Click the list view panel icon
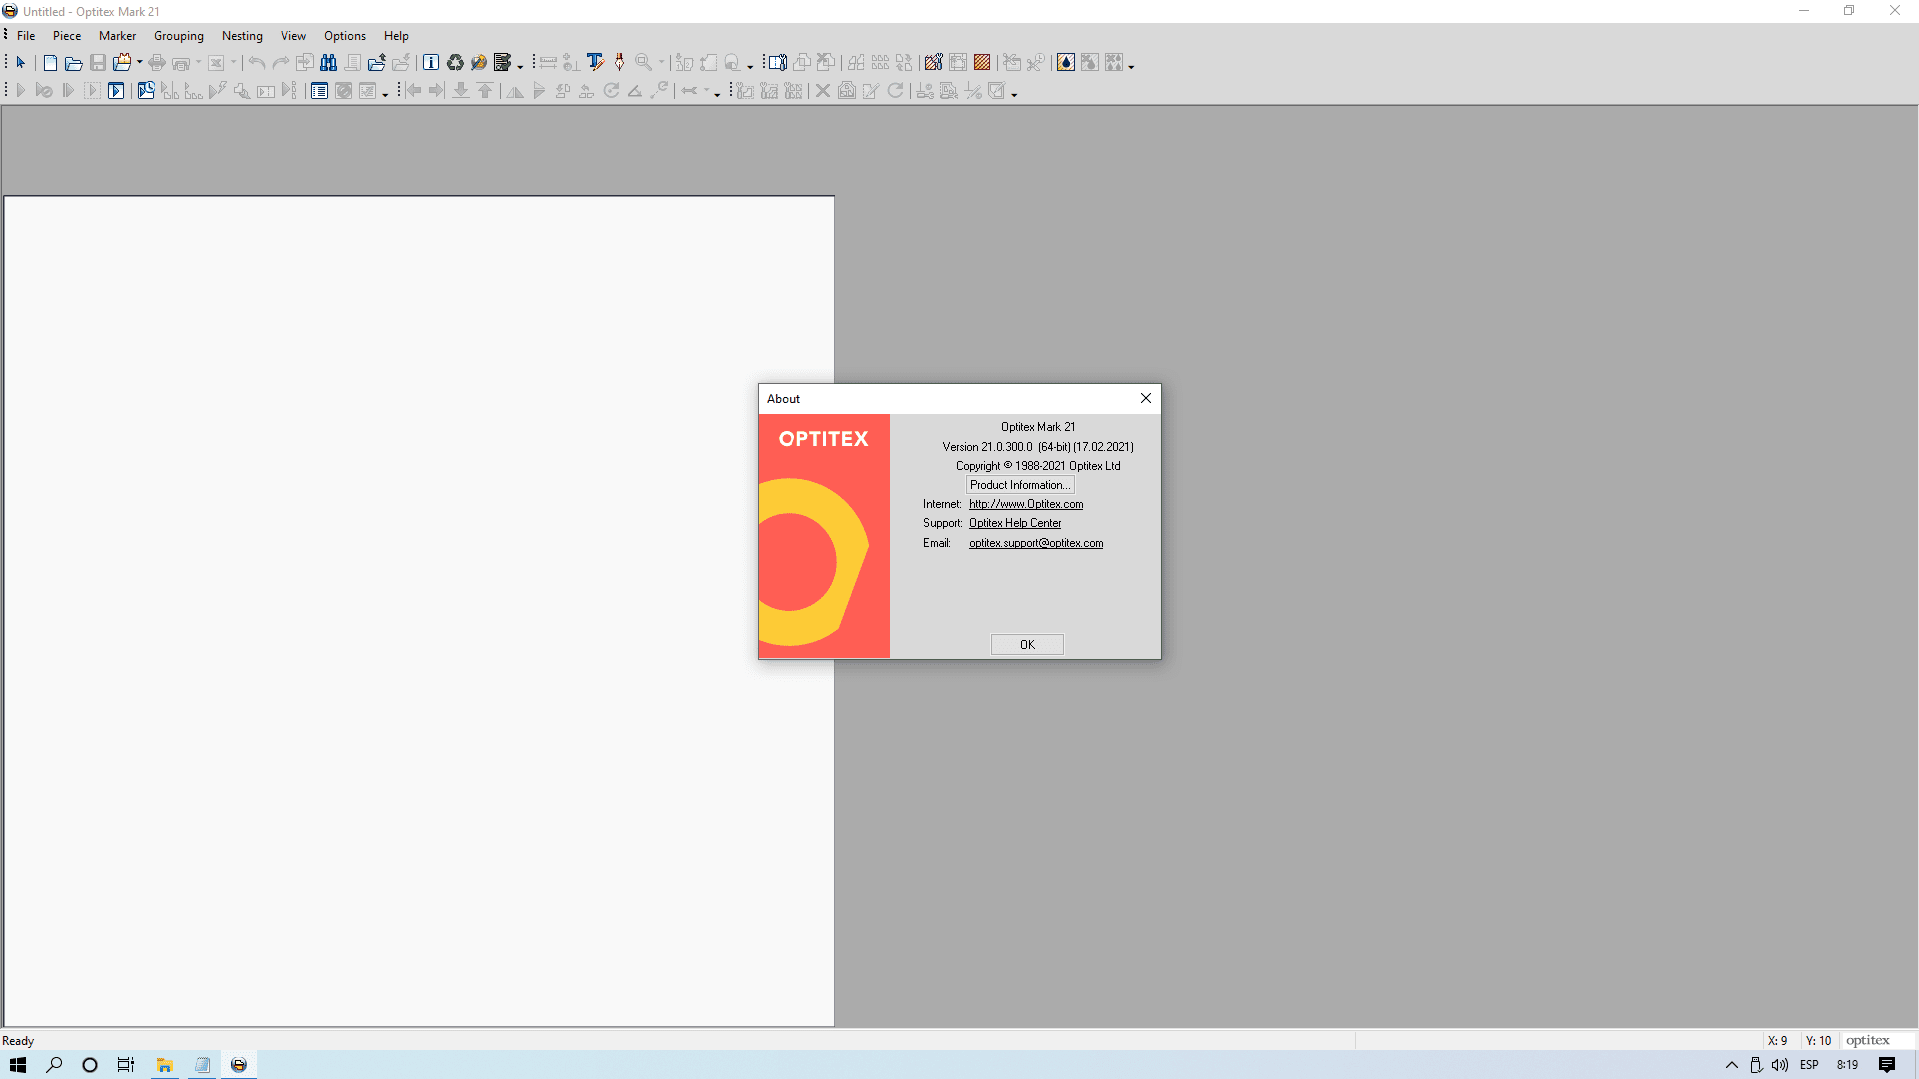 pos(319,91)
